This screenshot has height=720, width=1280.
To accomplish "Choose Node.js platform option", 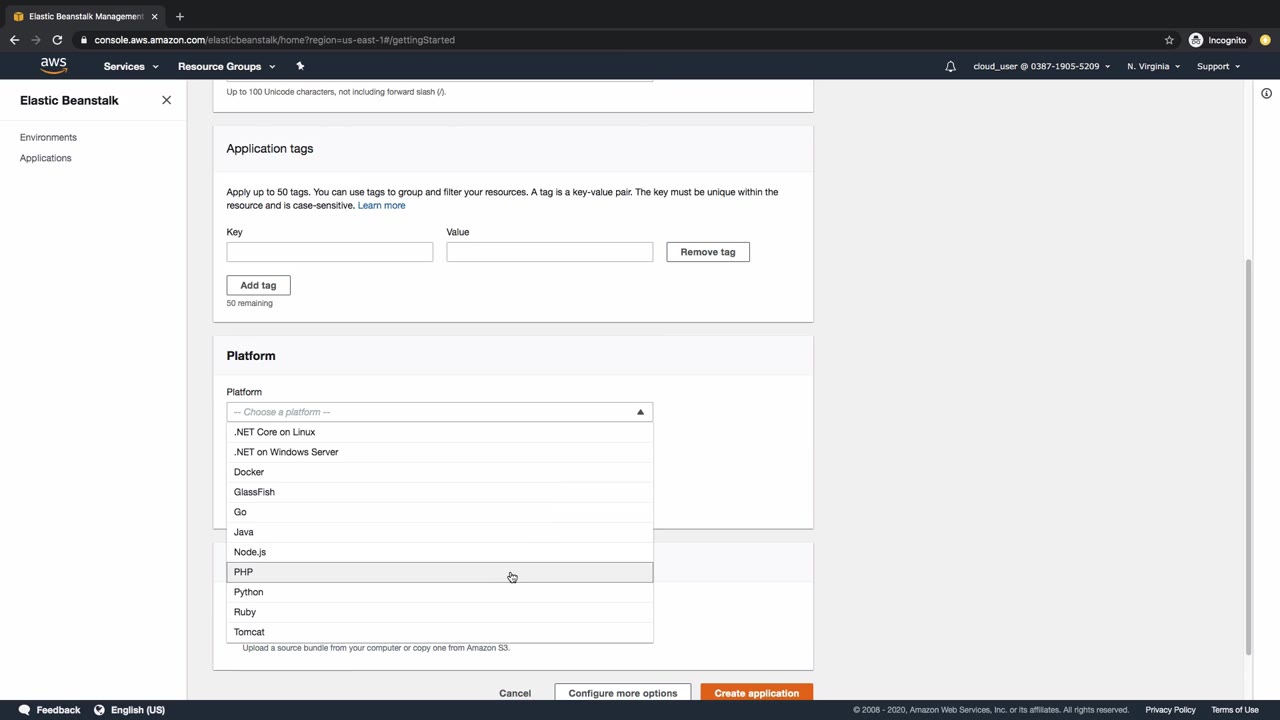I will [250, 552].
